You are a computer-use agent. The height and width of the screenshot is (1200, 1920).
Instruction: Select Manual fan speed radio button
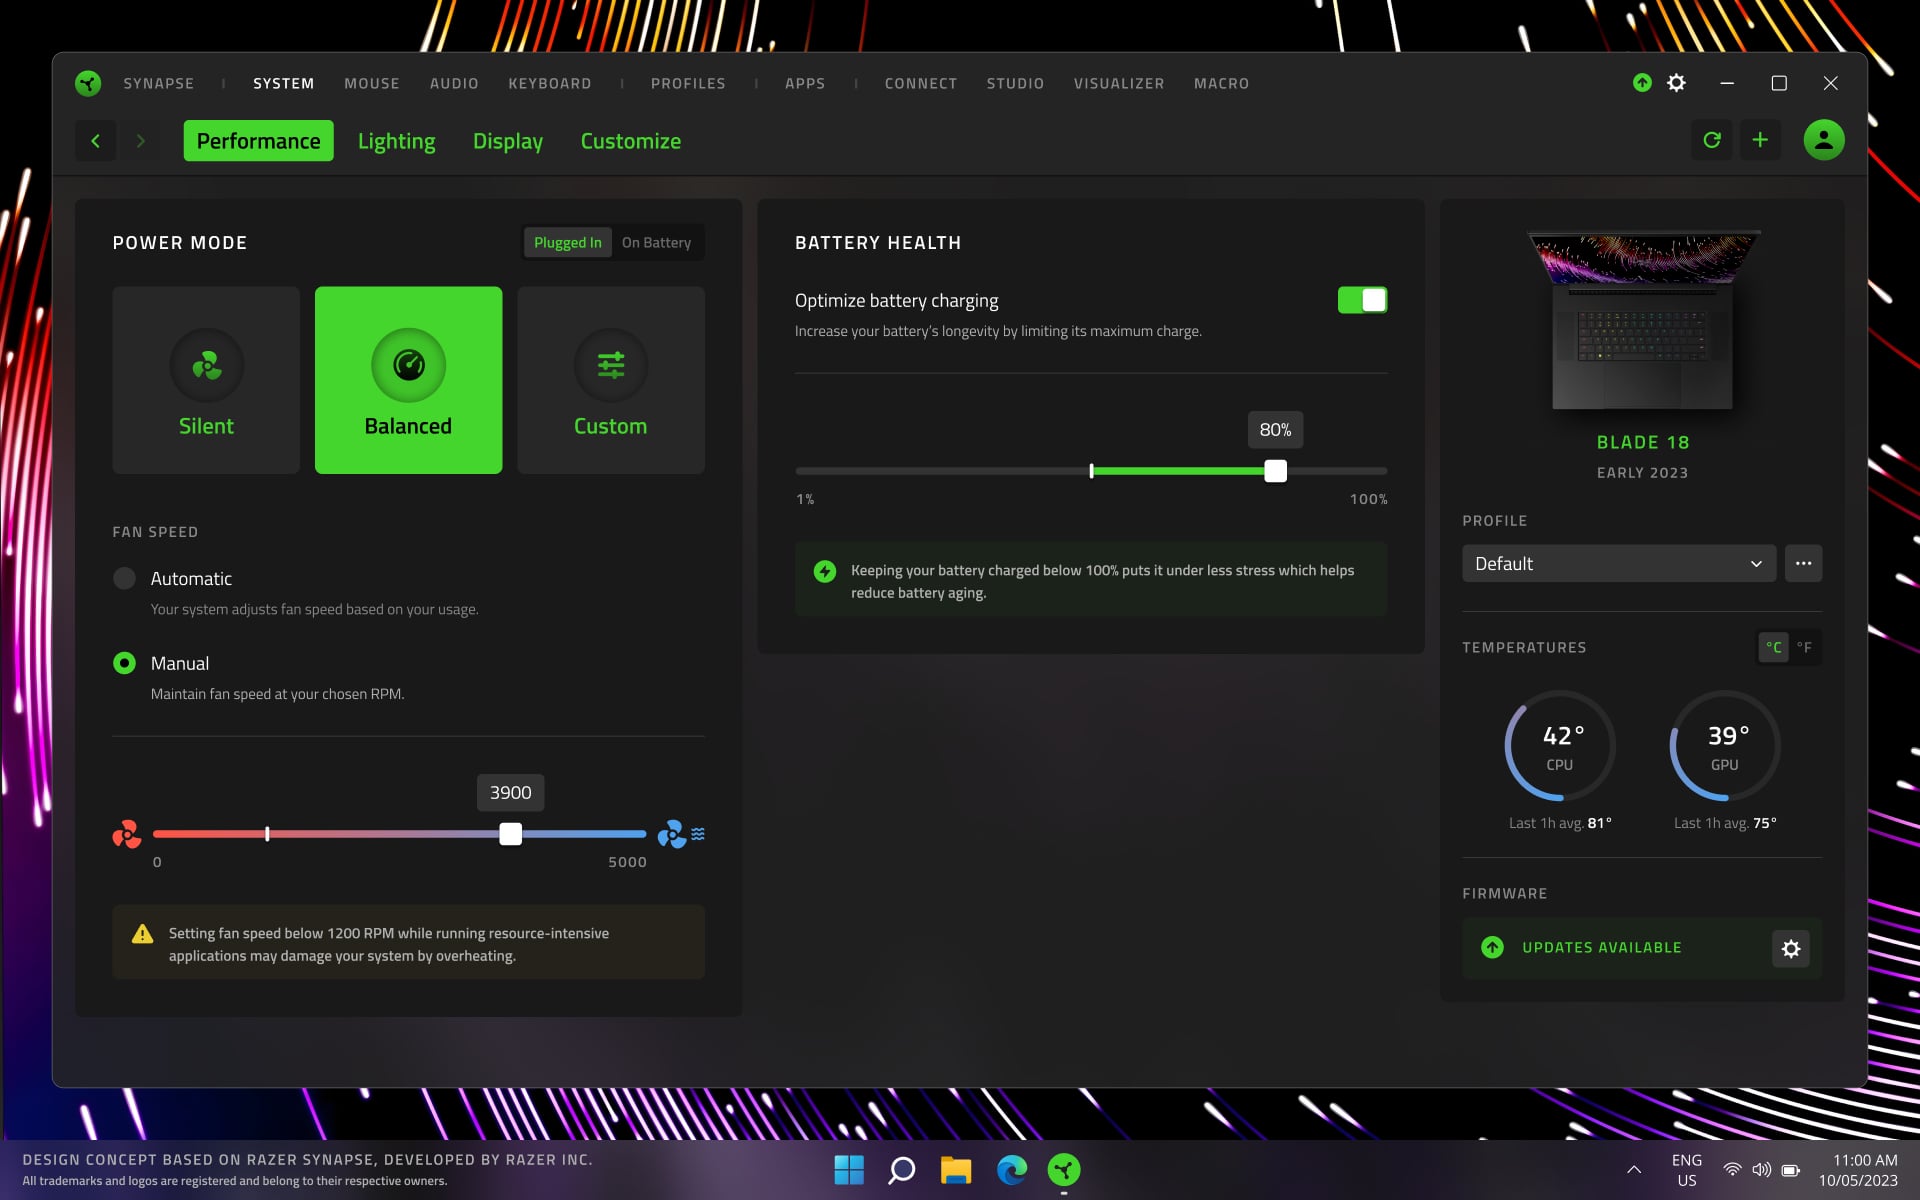124,663
